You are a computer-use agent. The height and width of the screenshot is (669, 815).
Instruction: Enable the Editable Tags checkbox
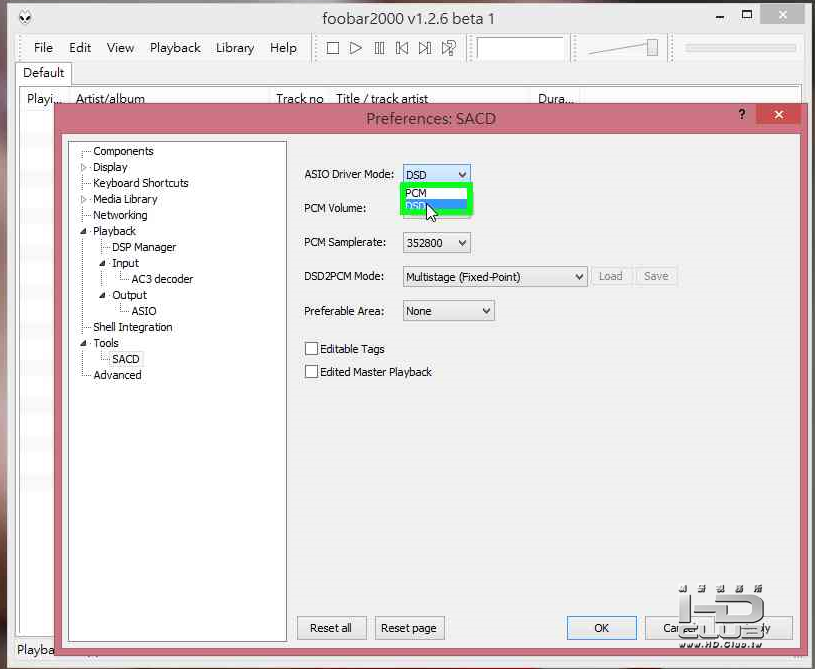(311, 348)
